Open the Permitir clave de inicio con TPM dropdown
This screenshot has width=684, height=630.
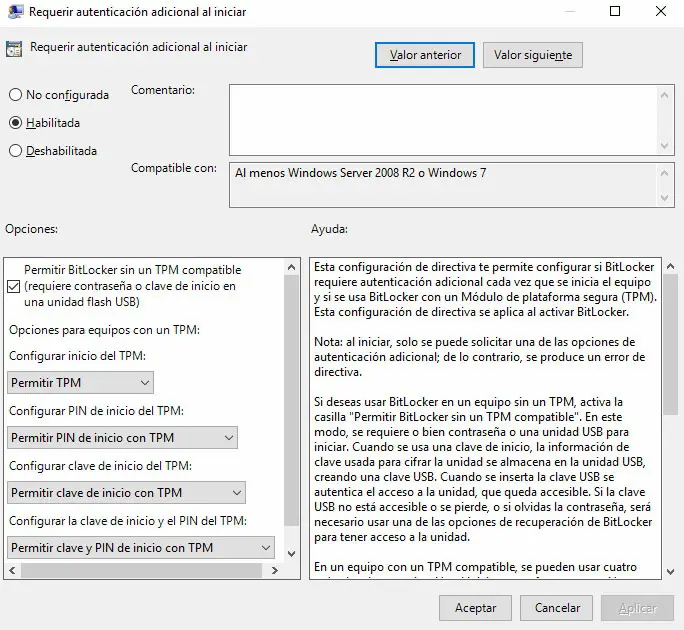point(127,493)
